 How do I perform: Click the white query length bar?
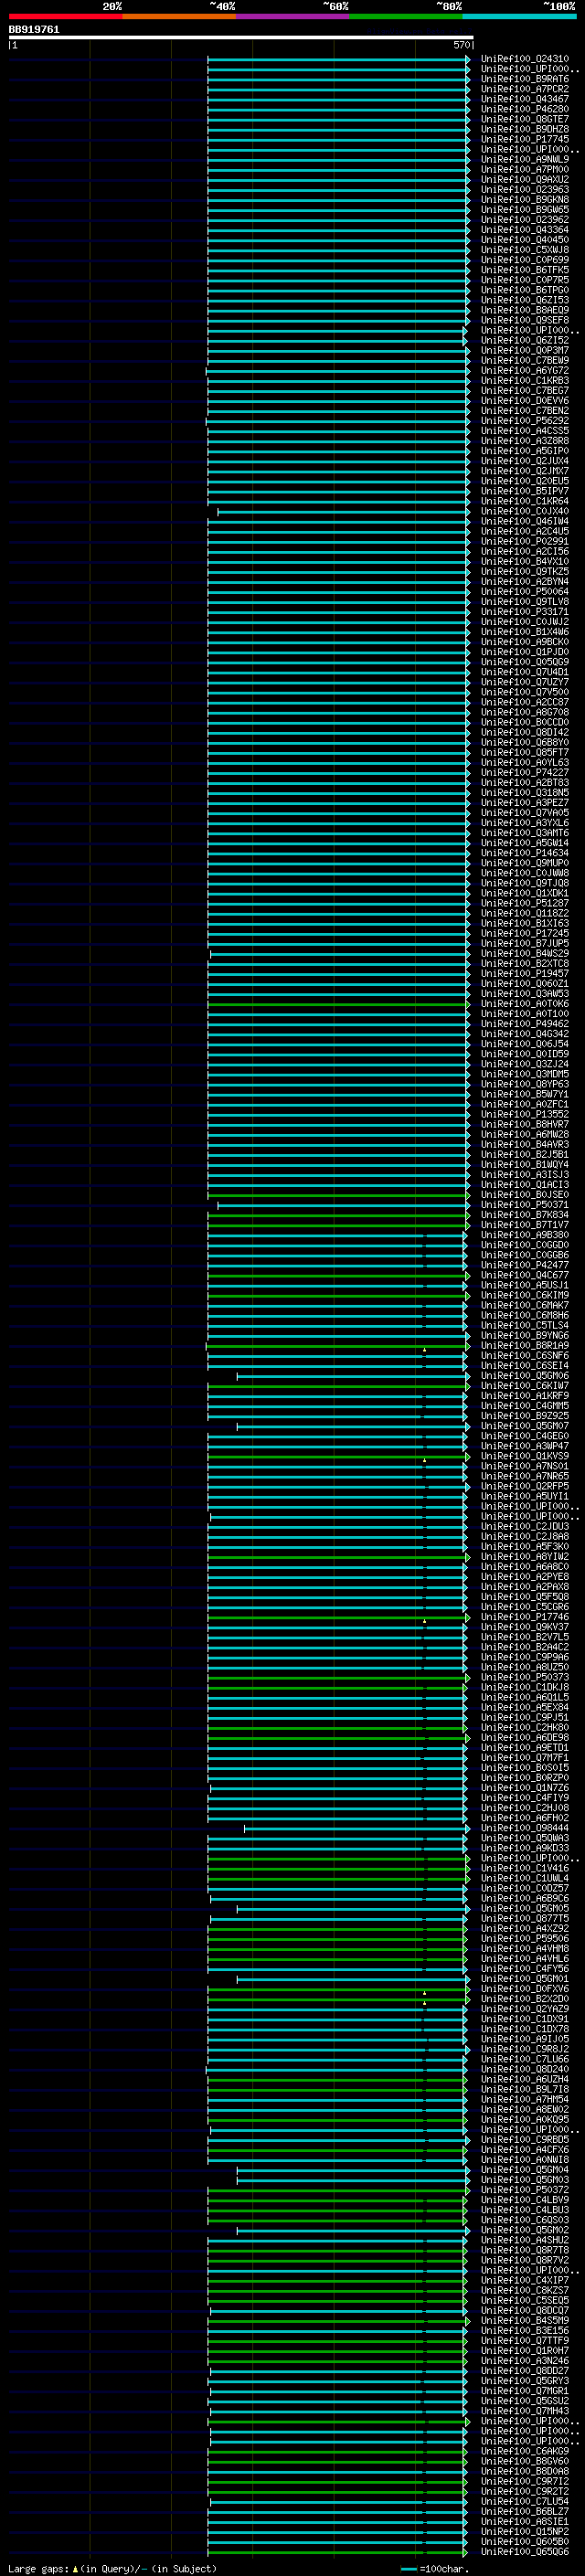click(x=240, y=37)
